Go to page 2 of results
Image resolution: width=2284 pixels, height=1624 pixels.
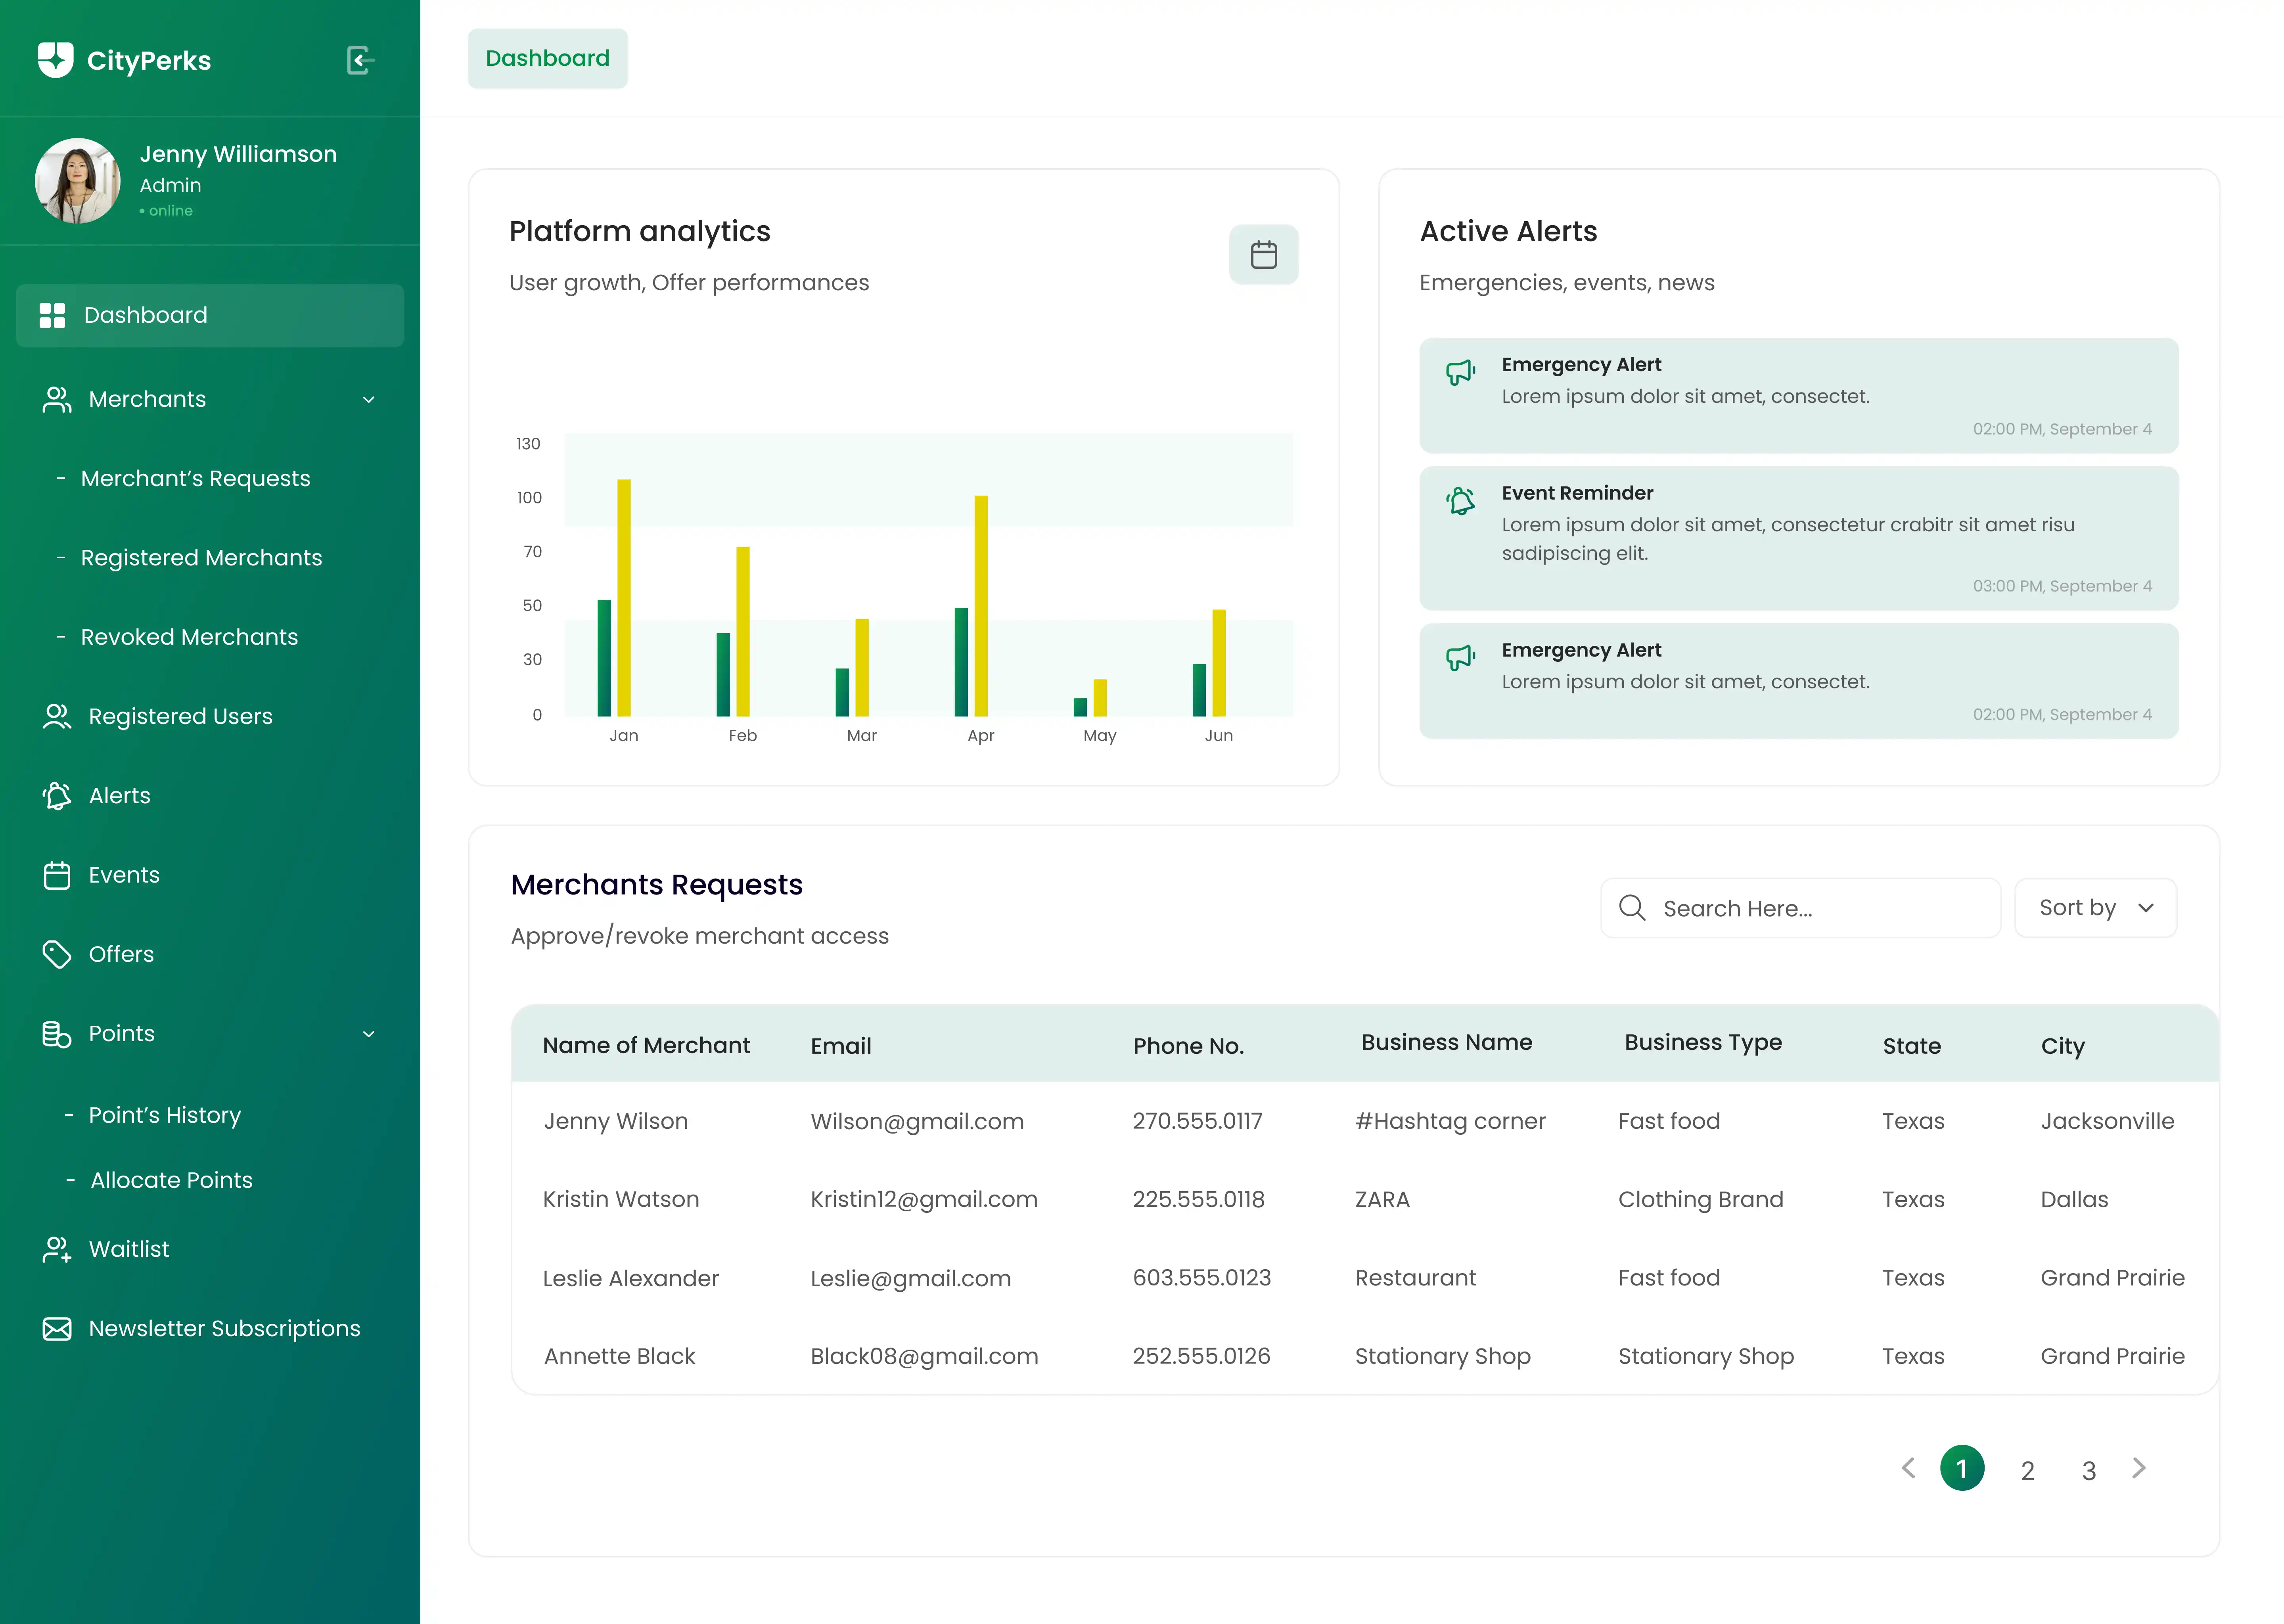[x=2027, y=1470]
